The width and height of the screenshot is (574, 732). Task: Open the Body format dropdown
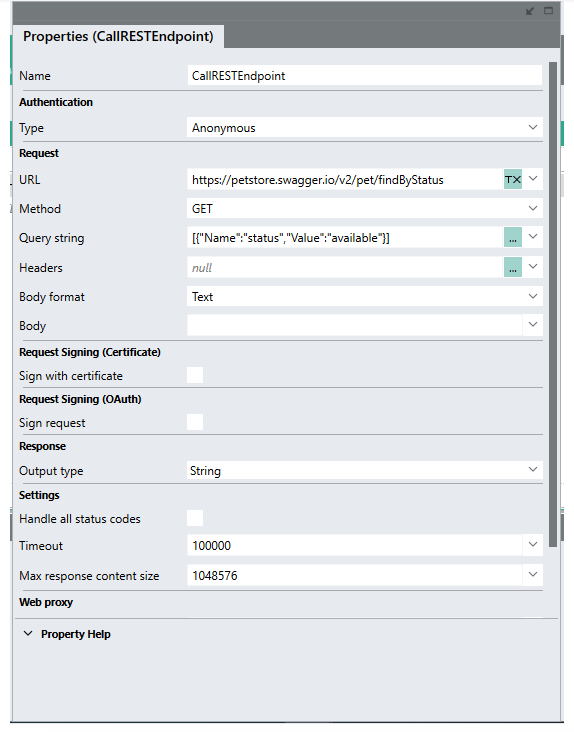click(364, 296)
